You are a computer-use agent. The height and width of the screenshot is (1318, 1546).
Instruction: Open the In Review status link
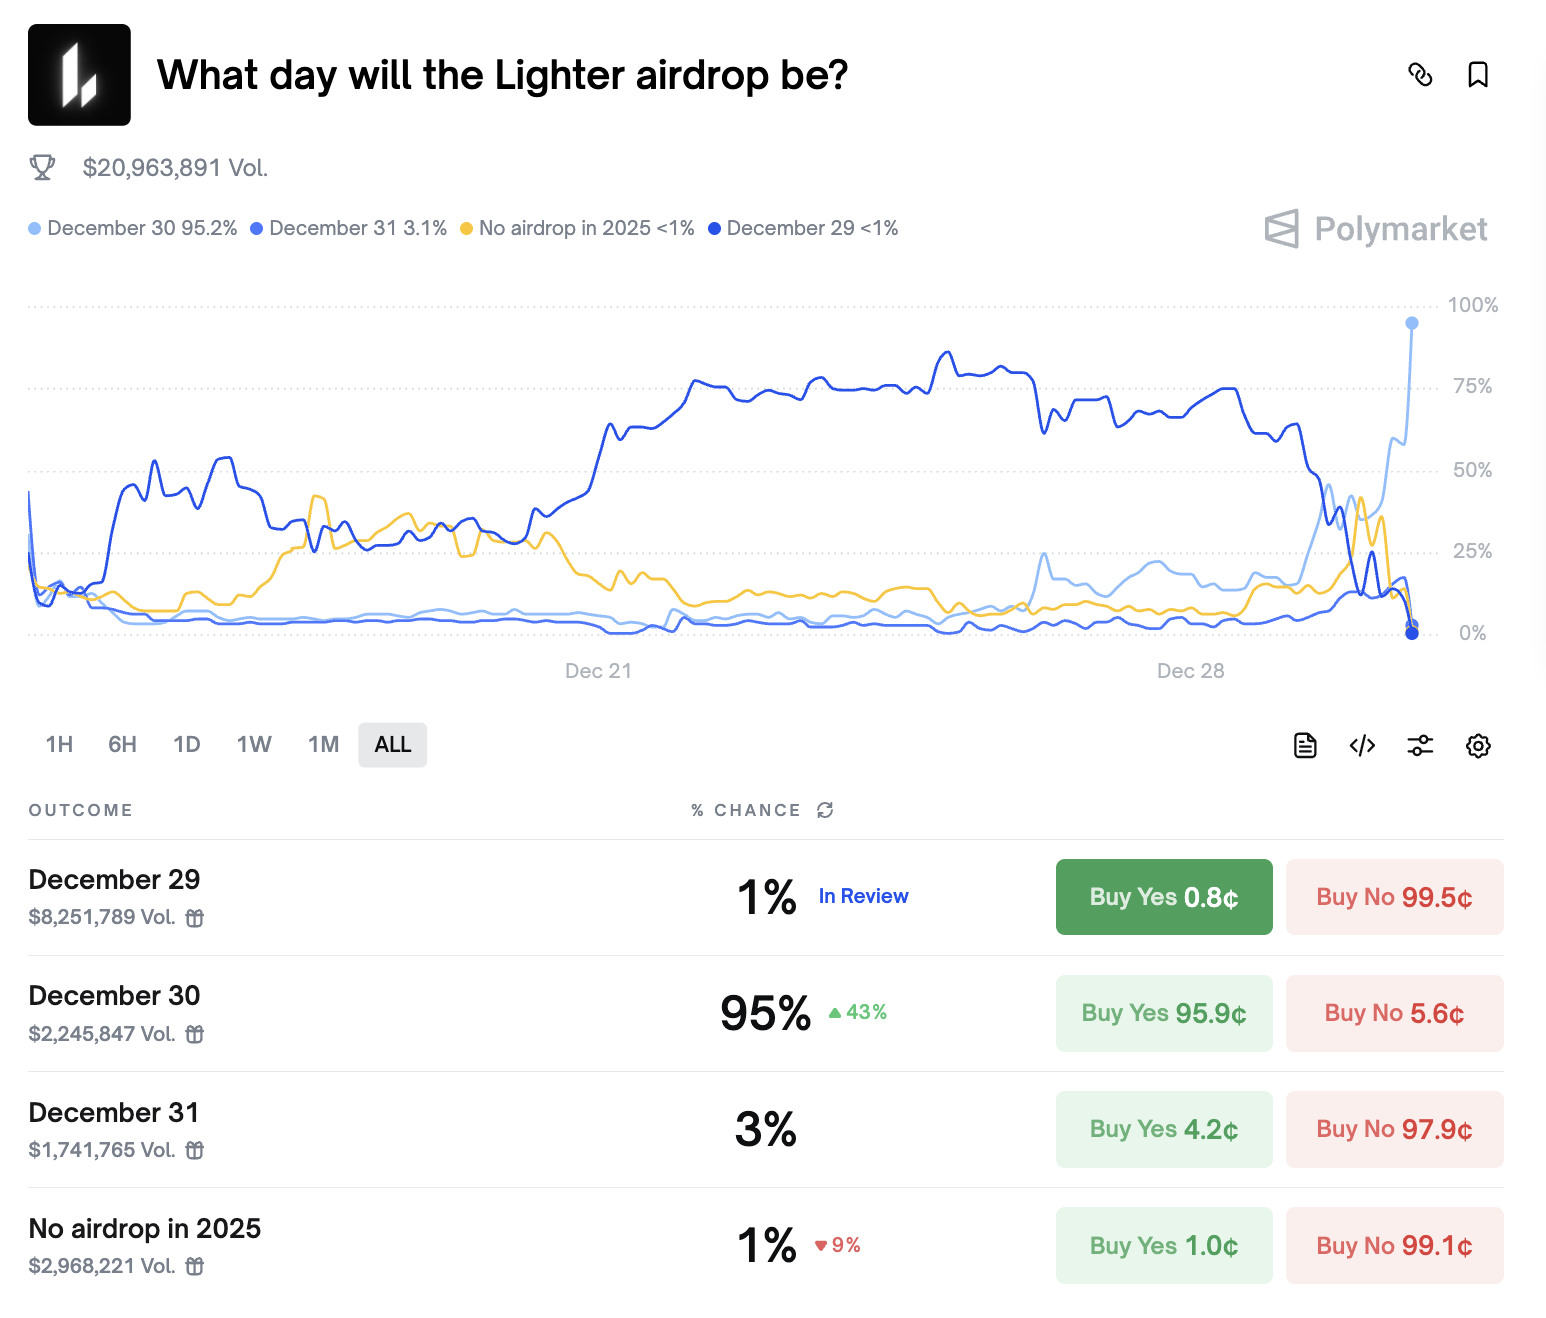[863, 896]
